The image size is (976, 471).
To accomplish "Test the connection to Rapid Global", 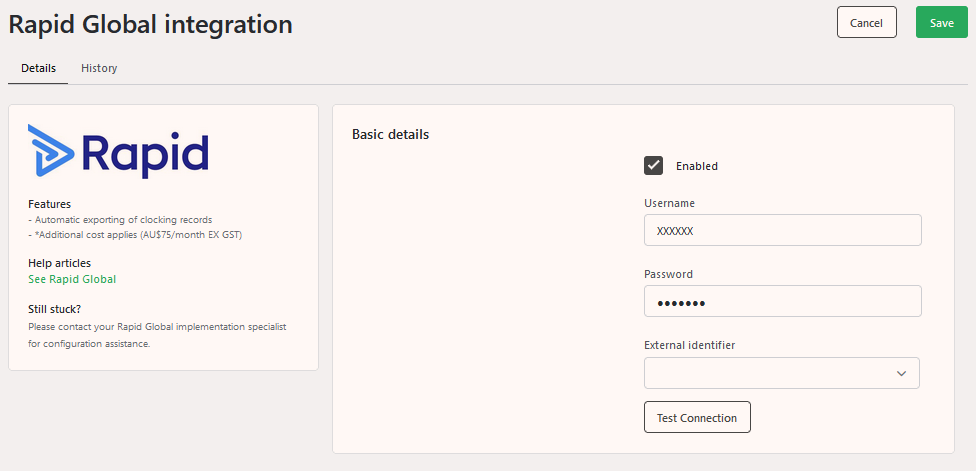I will click(697, 417).
